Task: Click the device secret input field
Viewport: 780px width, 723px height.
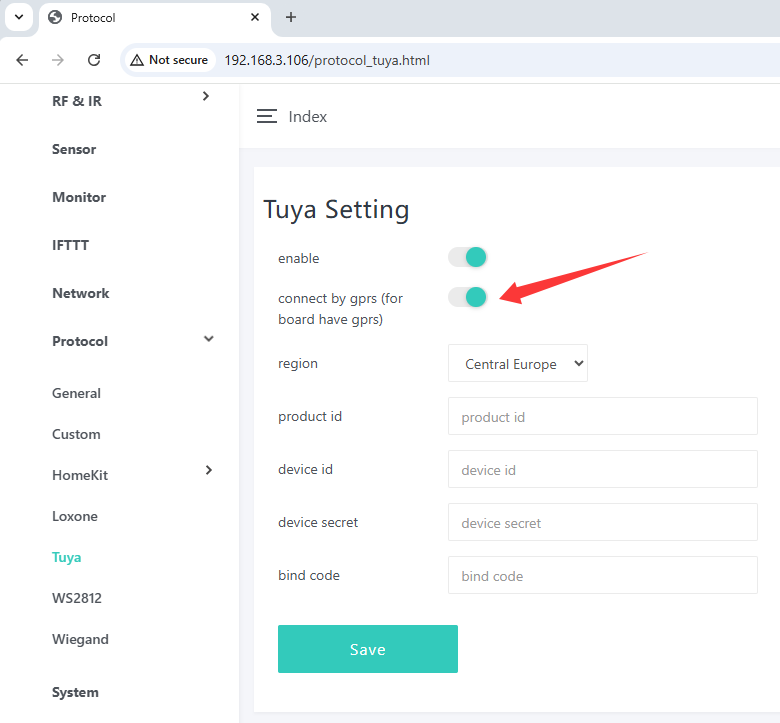Action: [x=602, y=522]
